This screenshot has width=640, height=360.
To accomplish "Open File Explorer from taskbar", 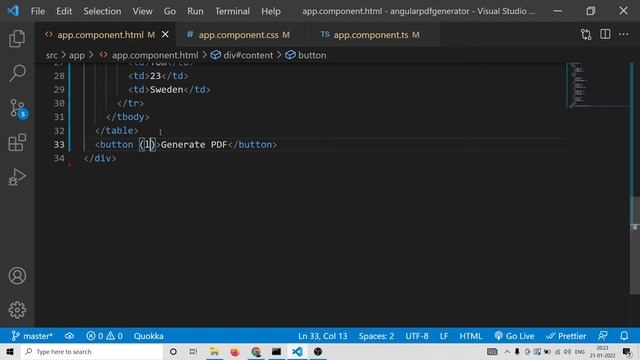I will pyautogui.click(x=214, y=351).
